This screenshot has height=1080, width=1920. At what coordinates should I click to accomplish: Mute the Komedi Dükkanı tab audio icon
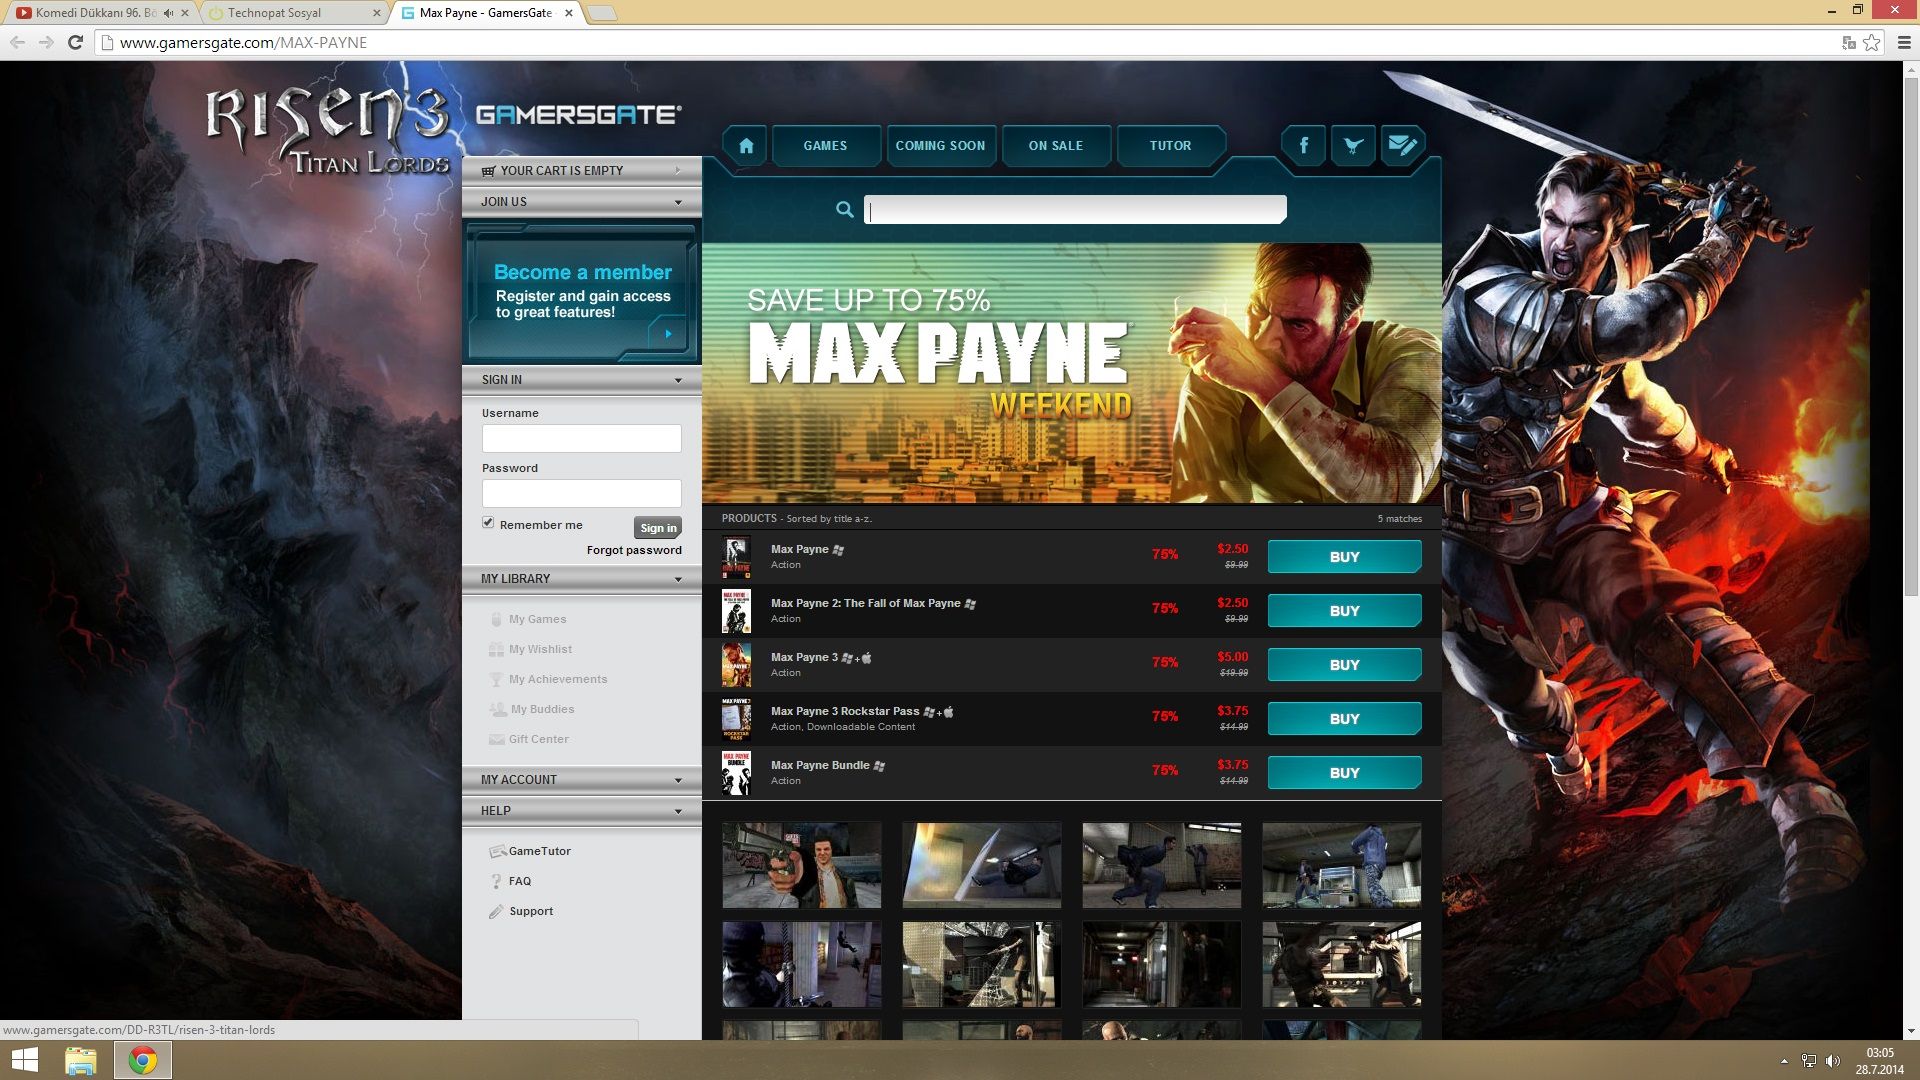point(168,13)
